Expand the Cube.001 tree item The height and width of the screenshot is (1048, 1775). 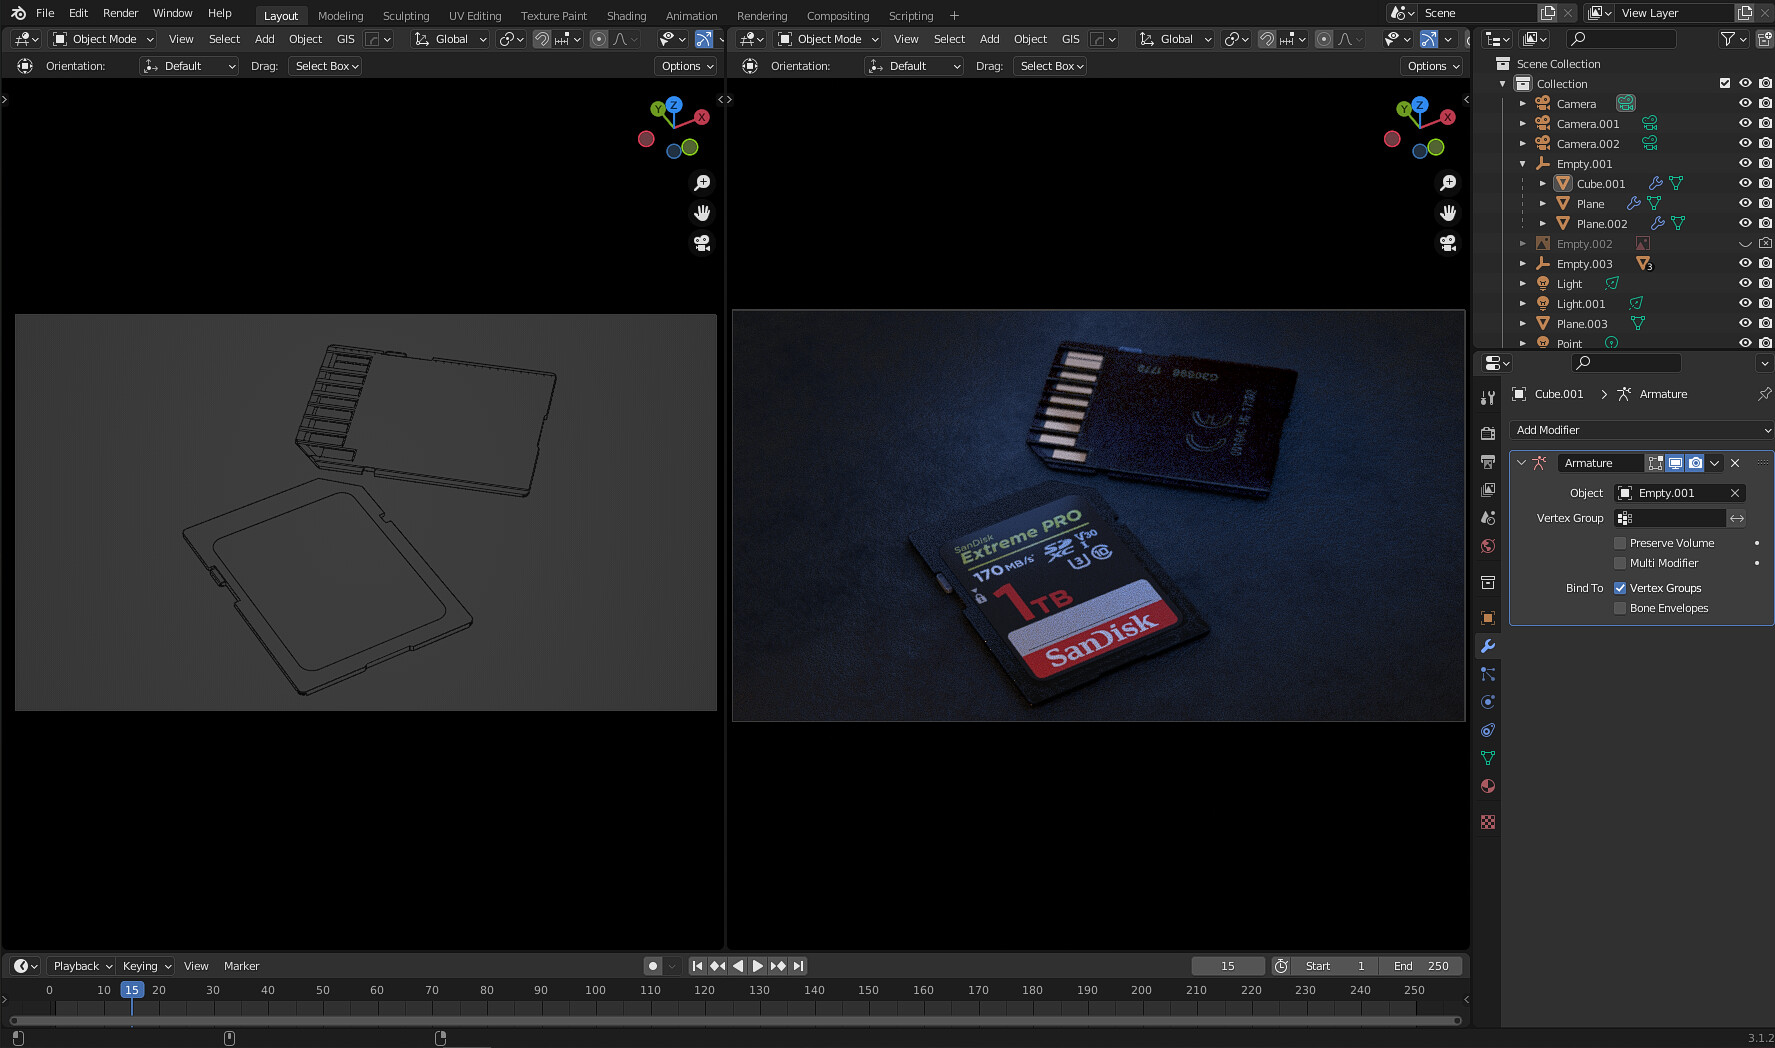(x=1543, y=183)
